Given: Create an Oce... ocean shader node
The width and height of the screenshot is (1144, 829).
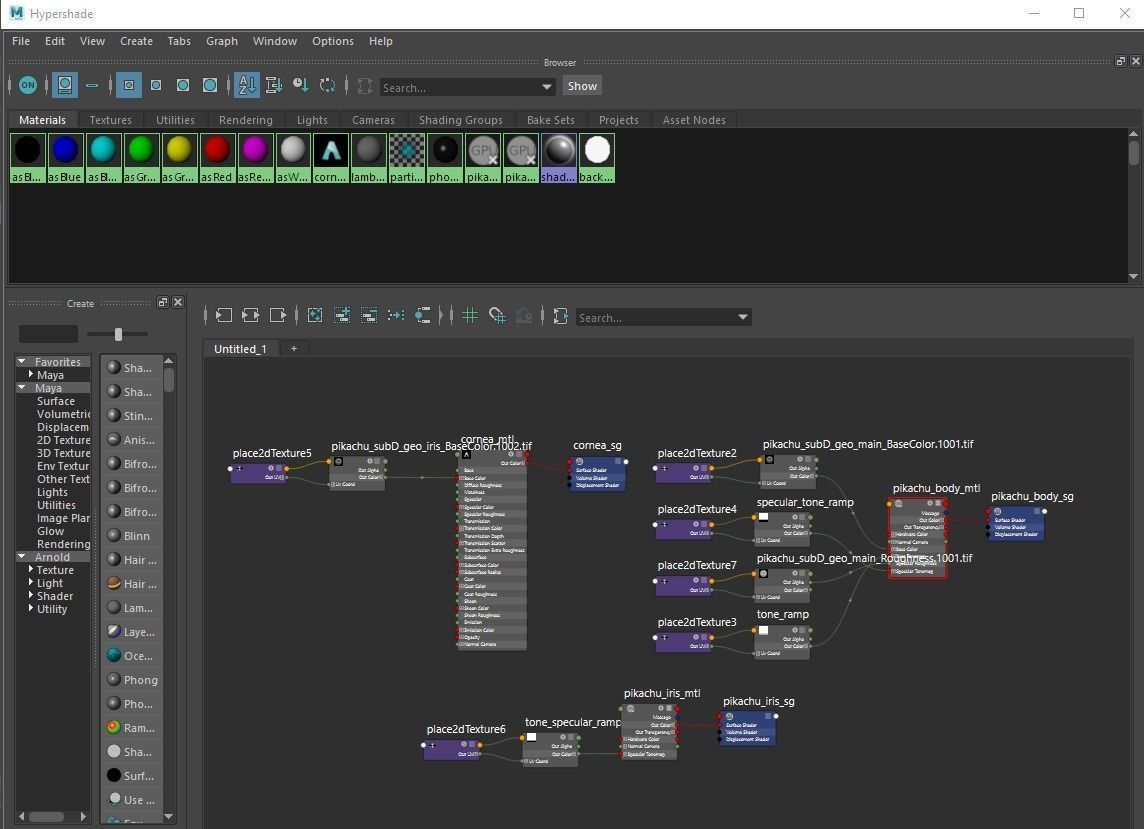Looking at the screenshot, I should pos(131,655).
